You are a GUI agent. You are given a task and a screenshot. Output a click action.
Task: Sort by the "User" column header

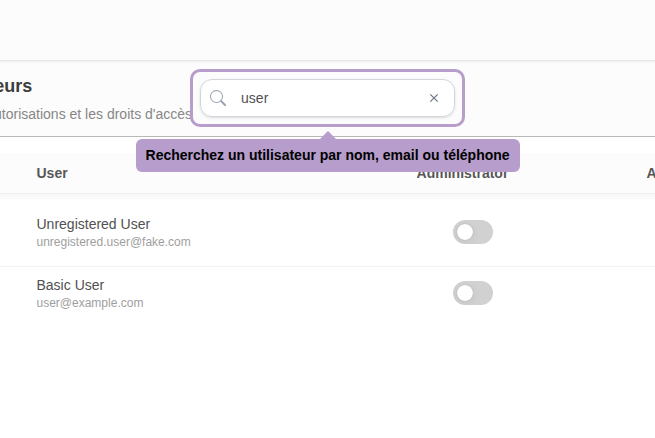(52, 173)
